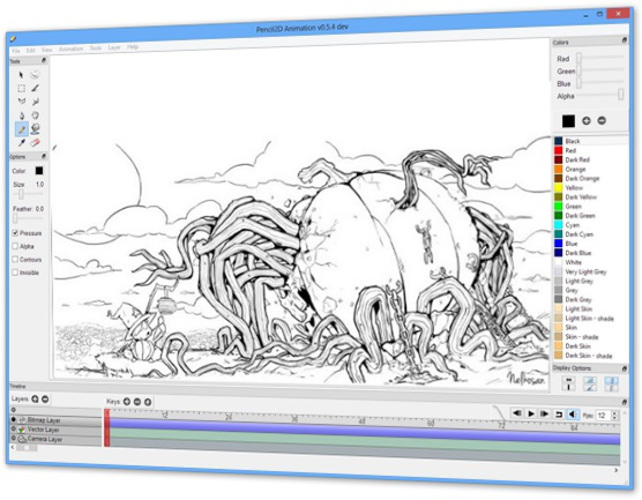The width and height of the screenshot is (642, 500).
Task: Select the Bitmap Layer row
Action: point(56,420)
